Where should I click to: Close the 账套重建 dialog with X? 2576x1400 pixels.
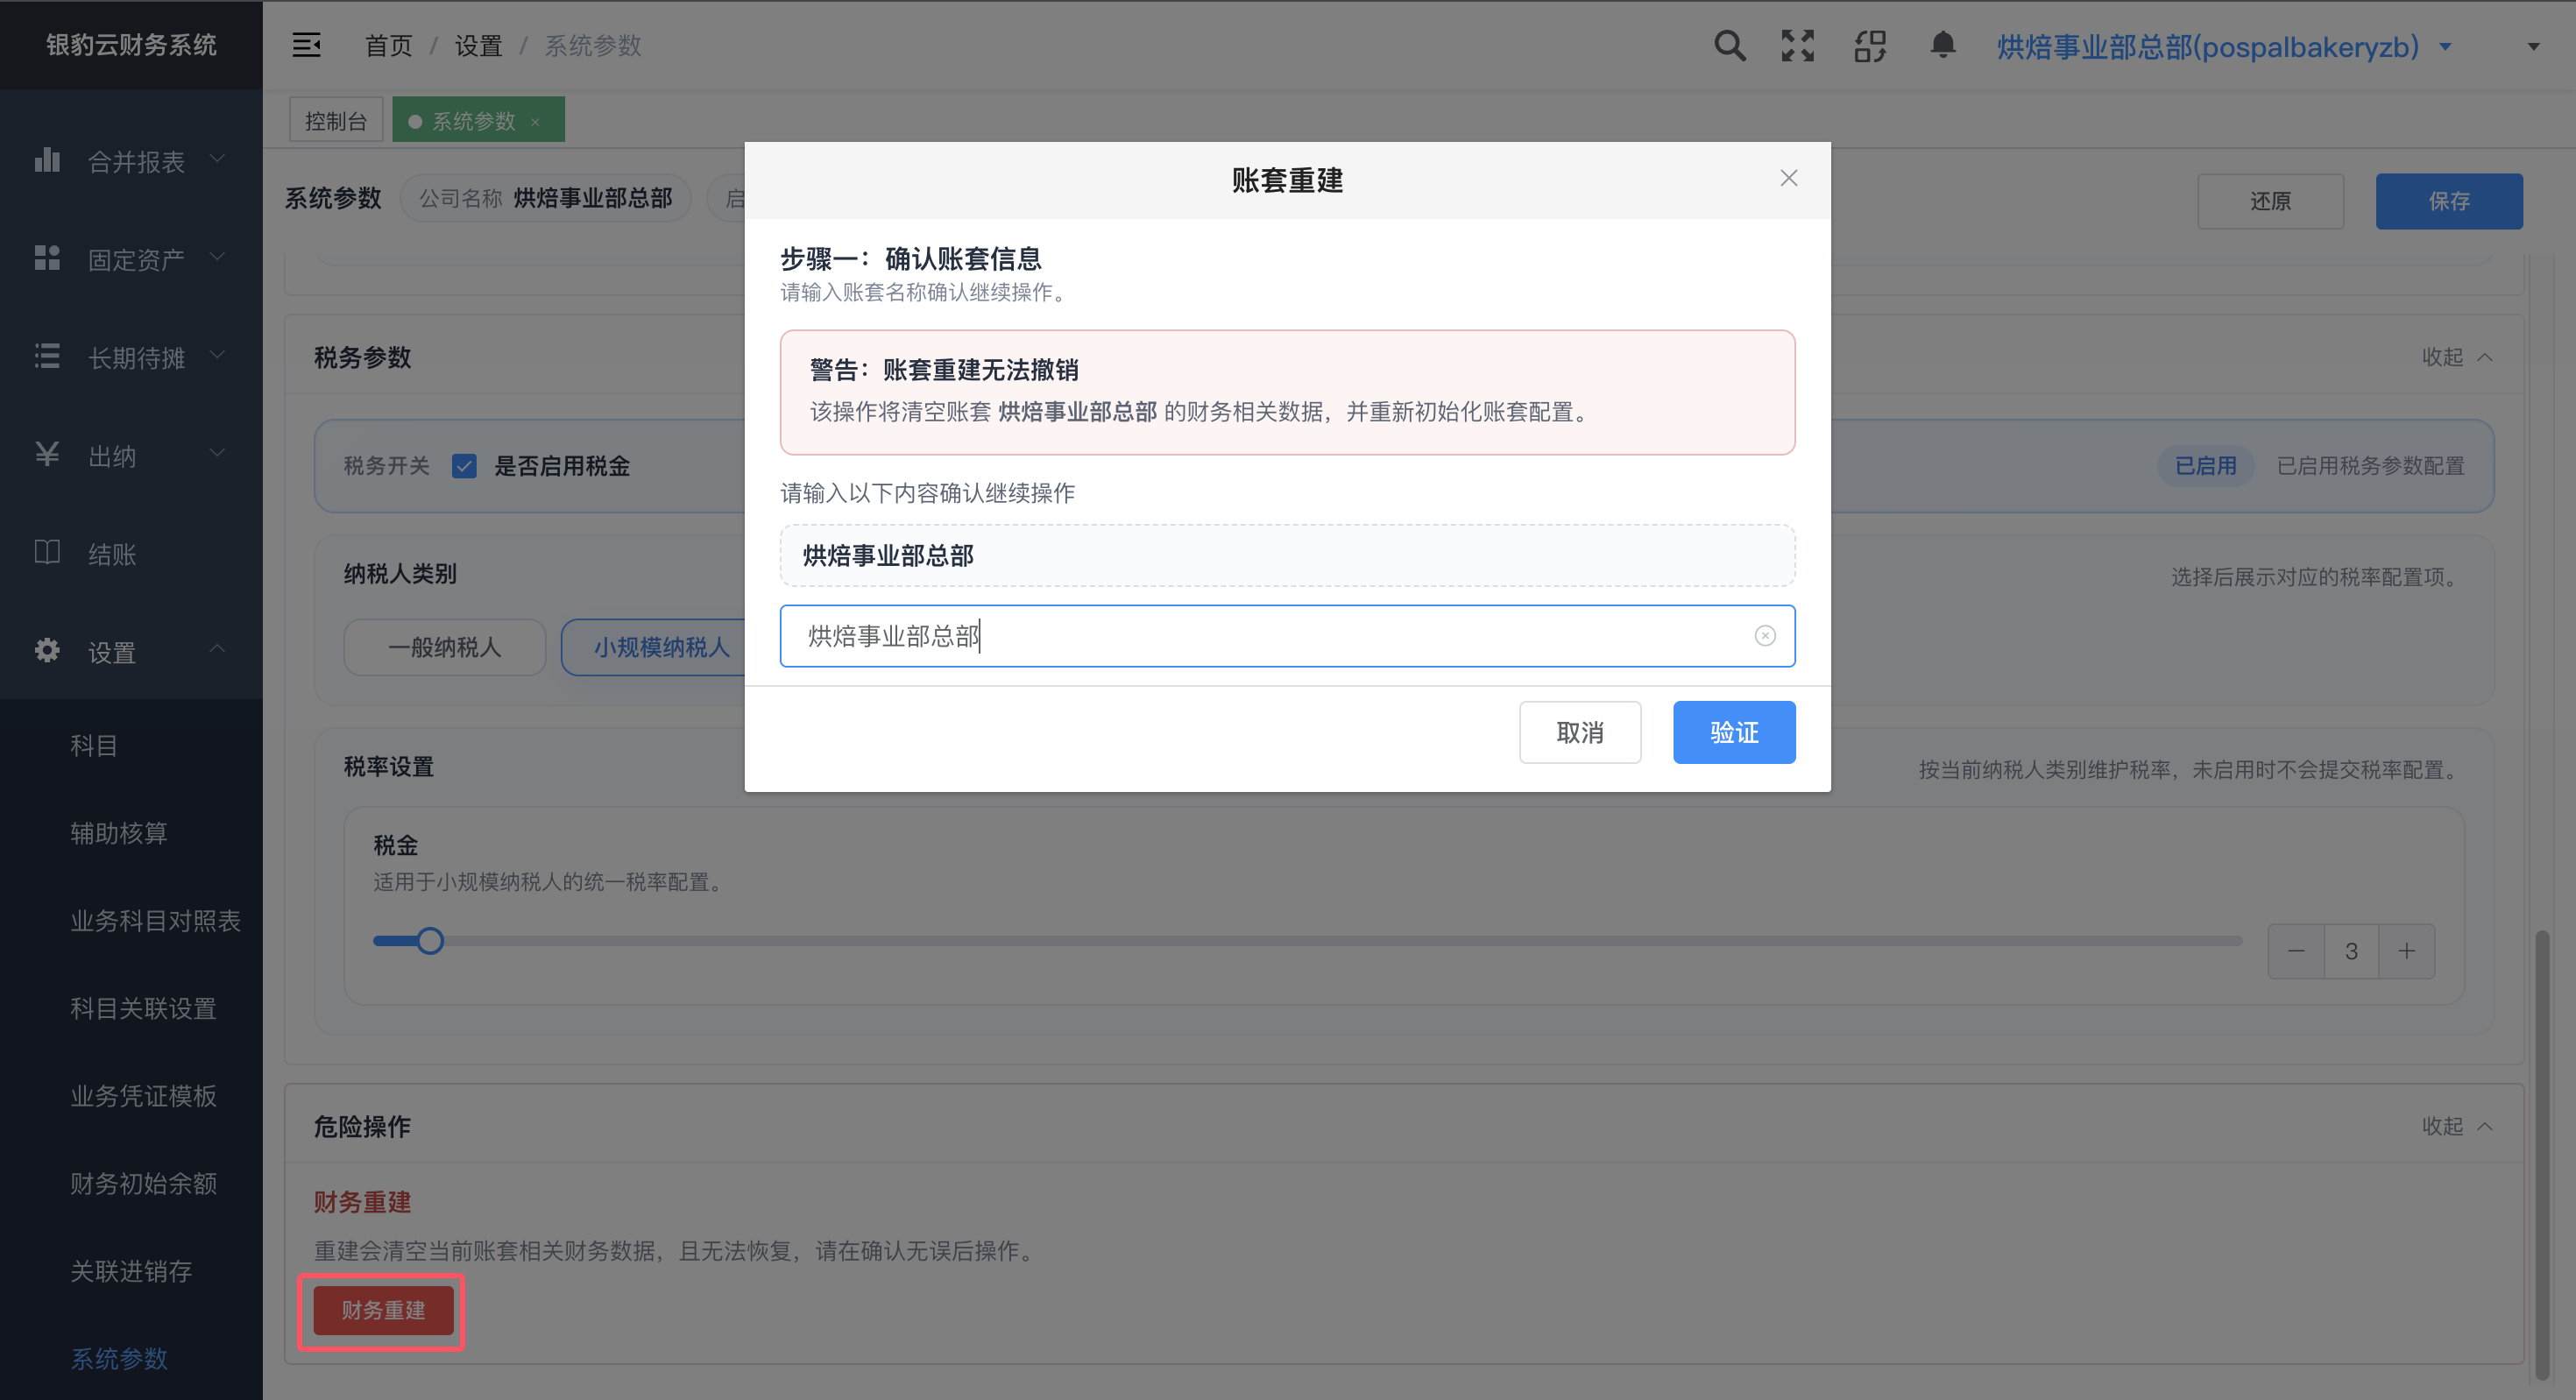pyautogui.click(x=1789, y=178)
